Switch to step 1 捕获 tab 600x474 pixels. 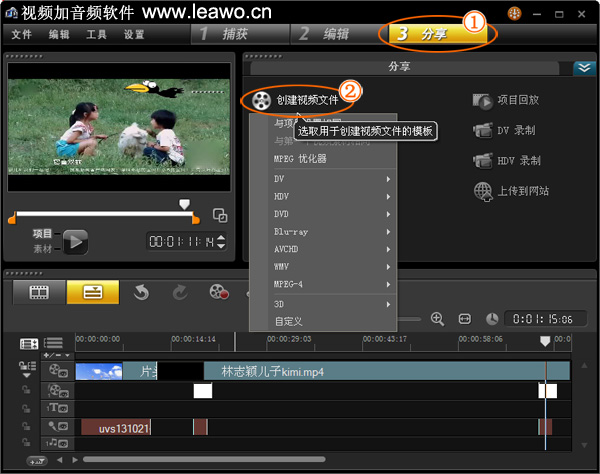(x=240, y=34)
